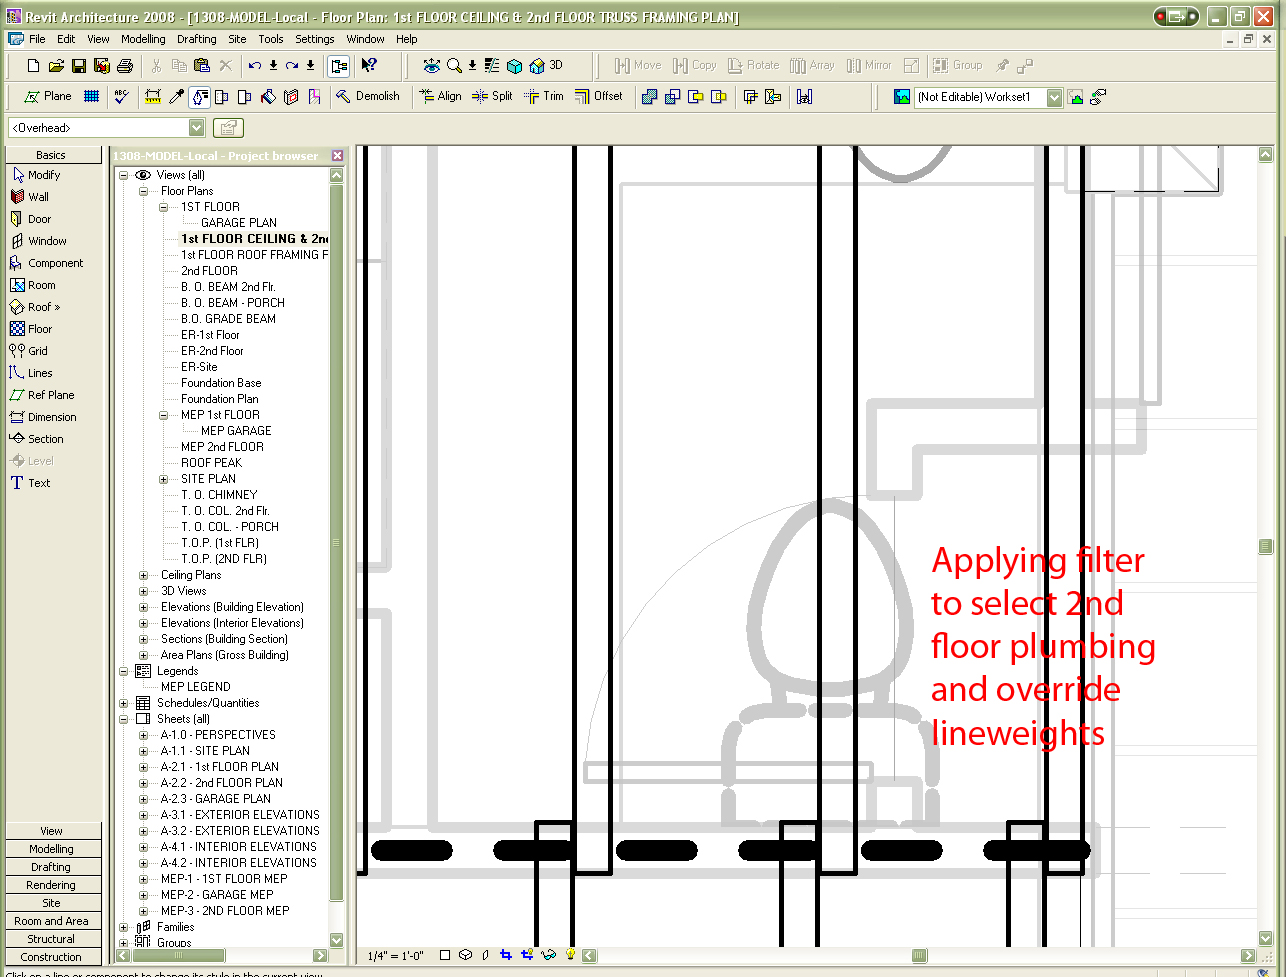Click the Tape Measure tool icon
This screenshot has width=1286, height=977.
[153, 97]
